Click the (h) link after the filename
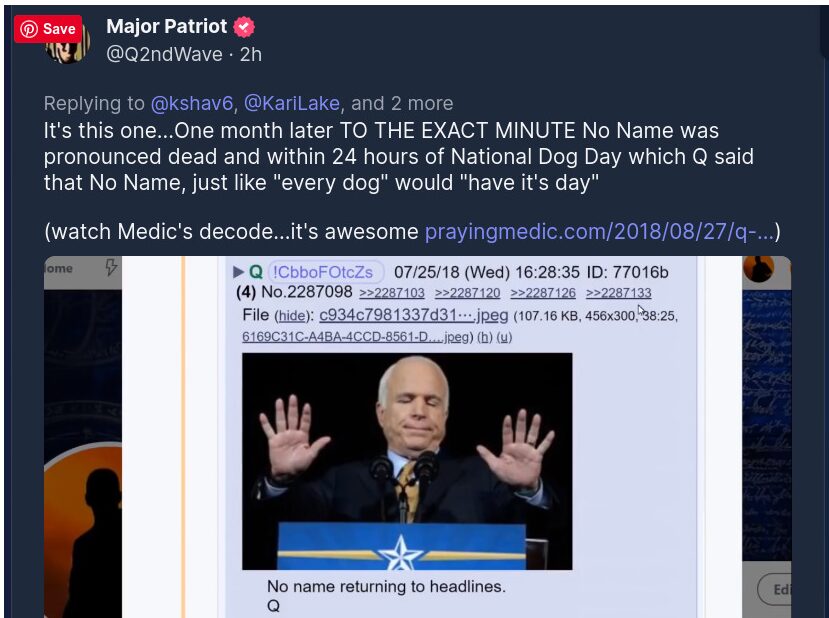Viewport: 829px width, 618px height. tap(484, 337)
